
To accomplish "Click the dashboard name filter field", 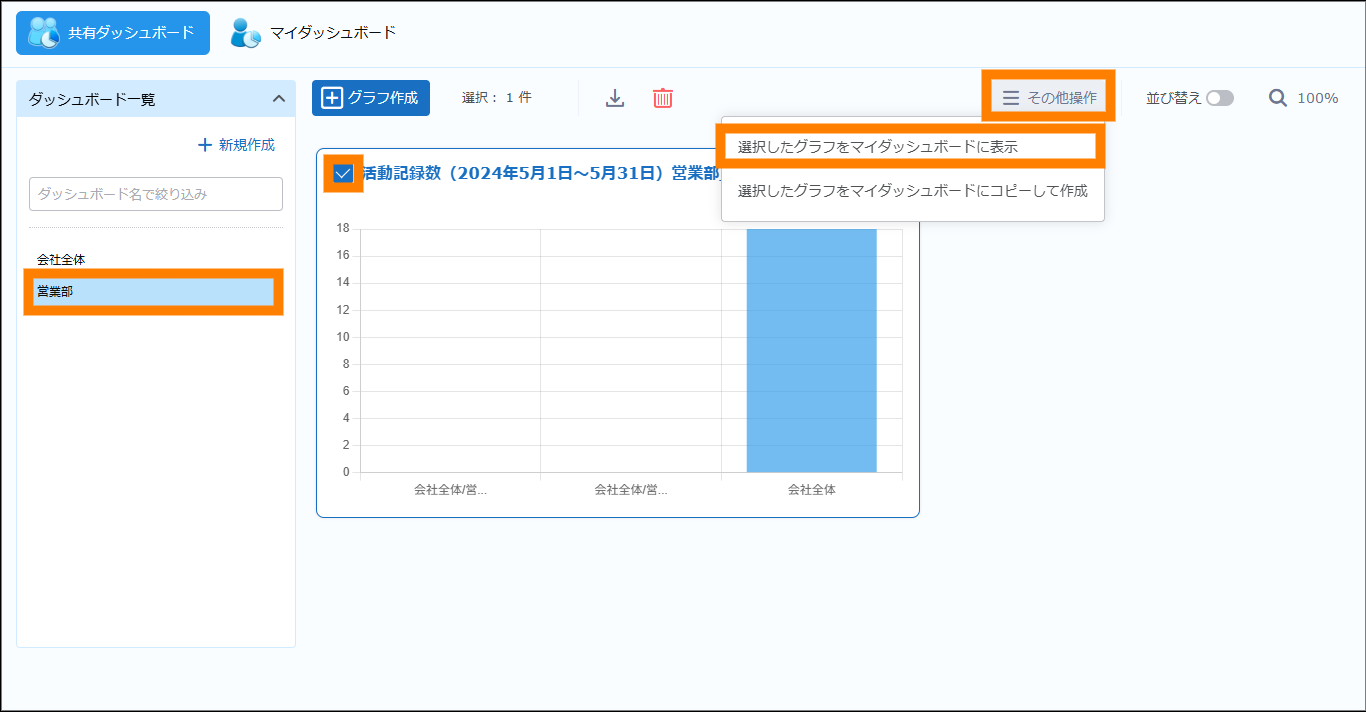I will click(156, 194).
